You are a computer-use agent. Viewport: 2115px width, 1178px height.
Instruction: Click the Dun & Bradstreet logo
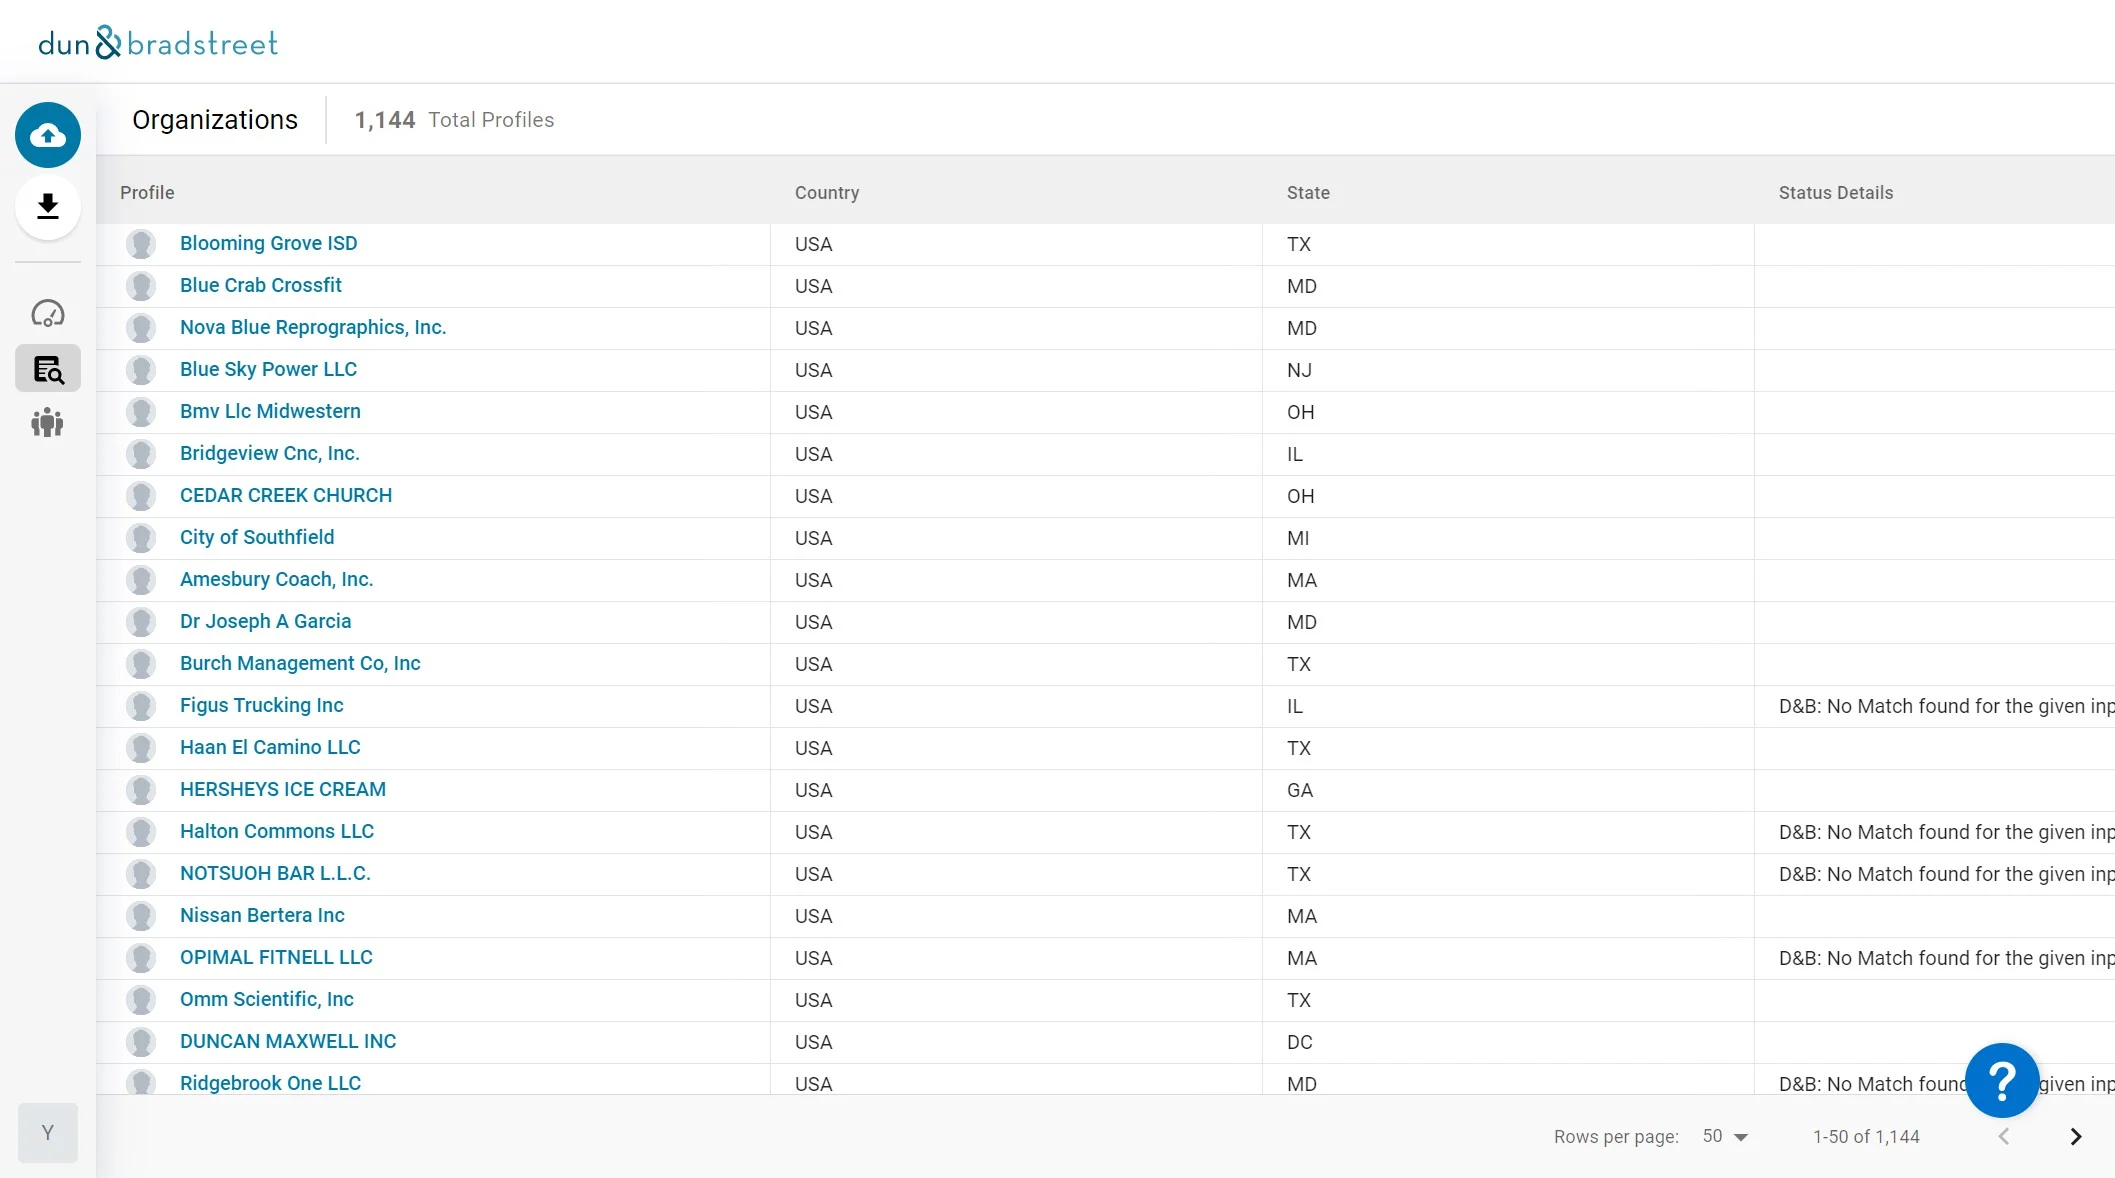[158, 43]
